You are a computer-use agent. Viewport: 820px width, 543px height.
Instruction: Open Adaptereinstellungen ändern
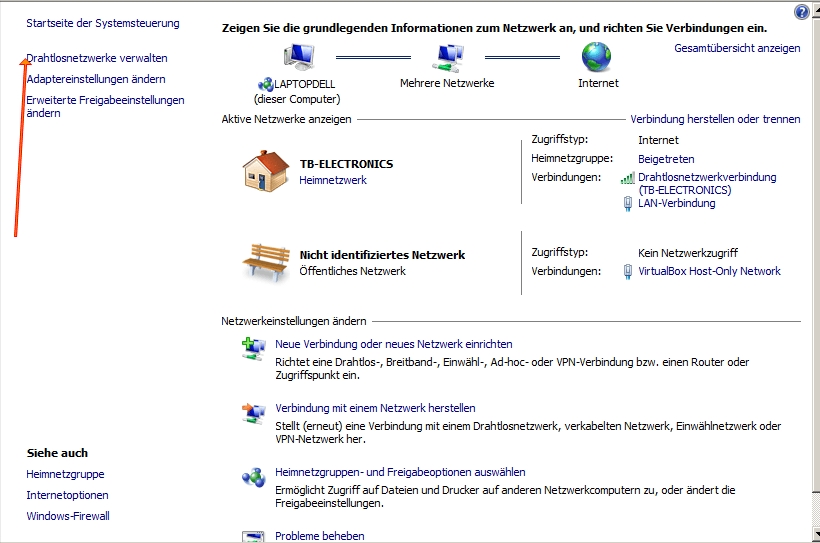pos(96,79)
